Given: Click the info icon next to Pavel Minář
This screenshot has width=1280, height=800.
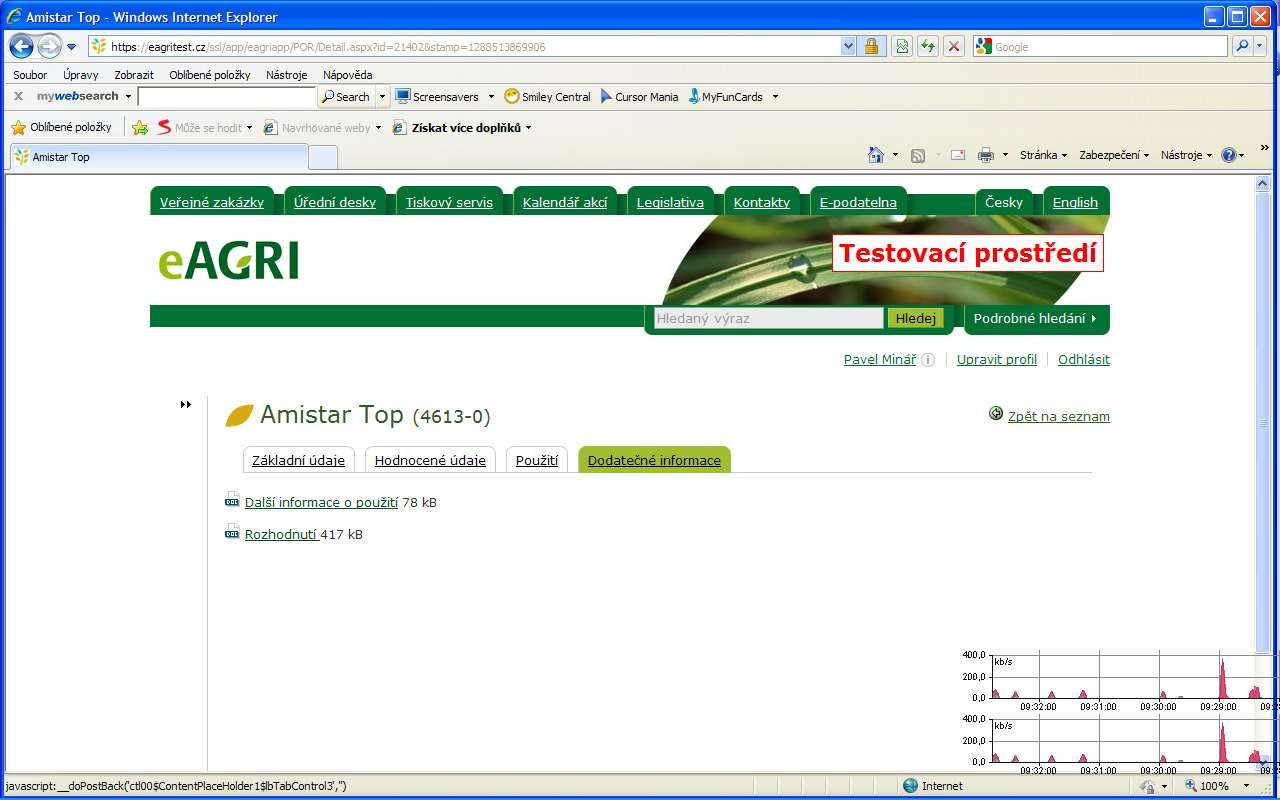Looking at the screenshot, I should (928, 360).
